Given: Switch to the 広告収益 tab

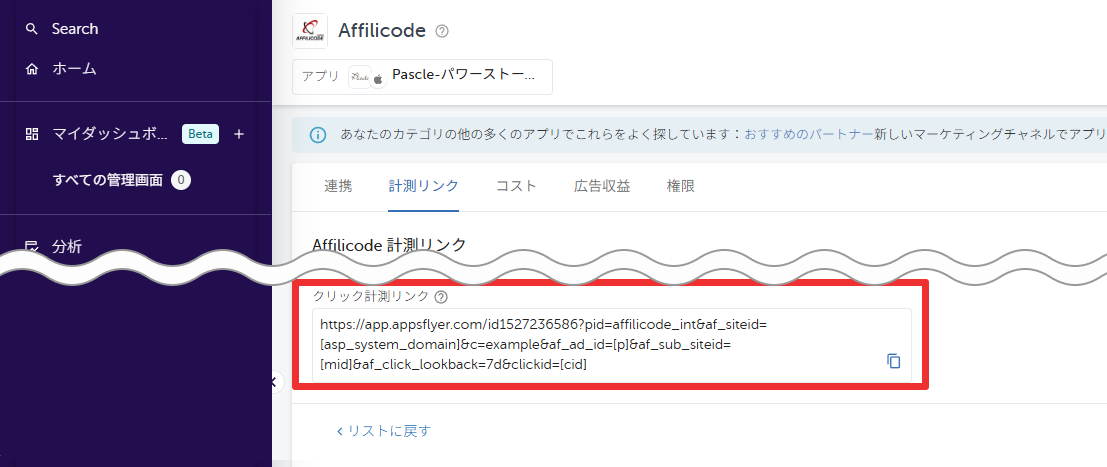Looking at the screenshot, I should point(602,187).
